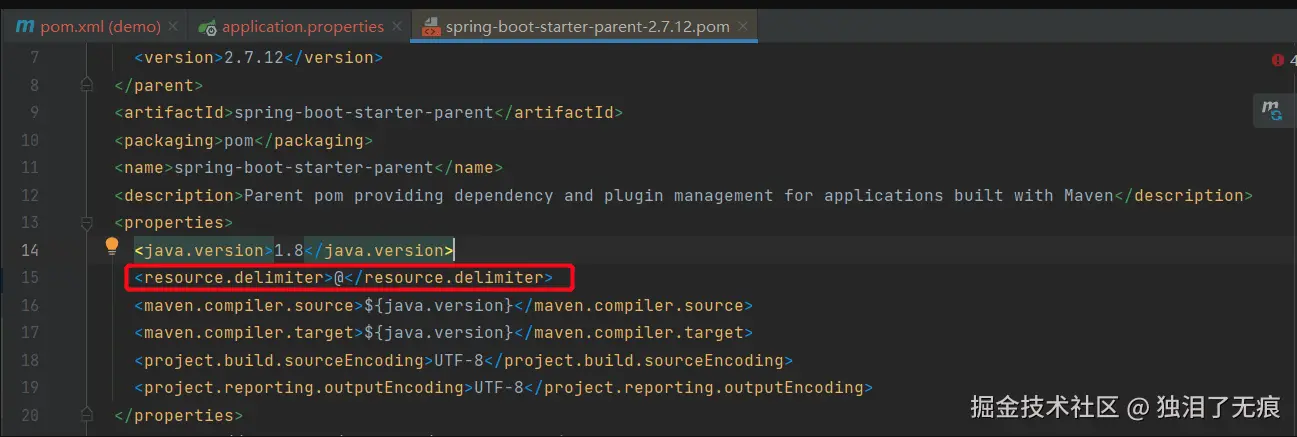Place cursor on the resource.delimiter @ value
Viewport: 1297px width, 437px height.
(x=339, y=277)
